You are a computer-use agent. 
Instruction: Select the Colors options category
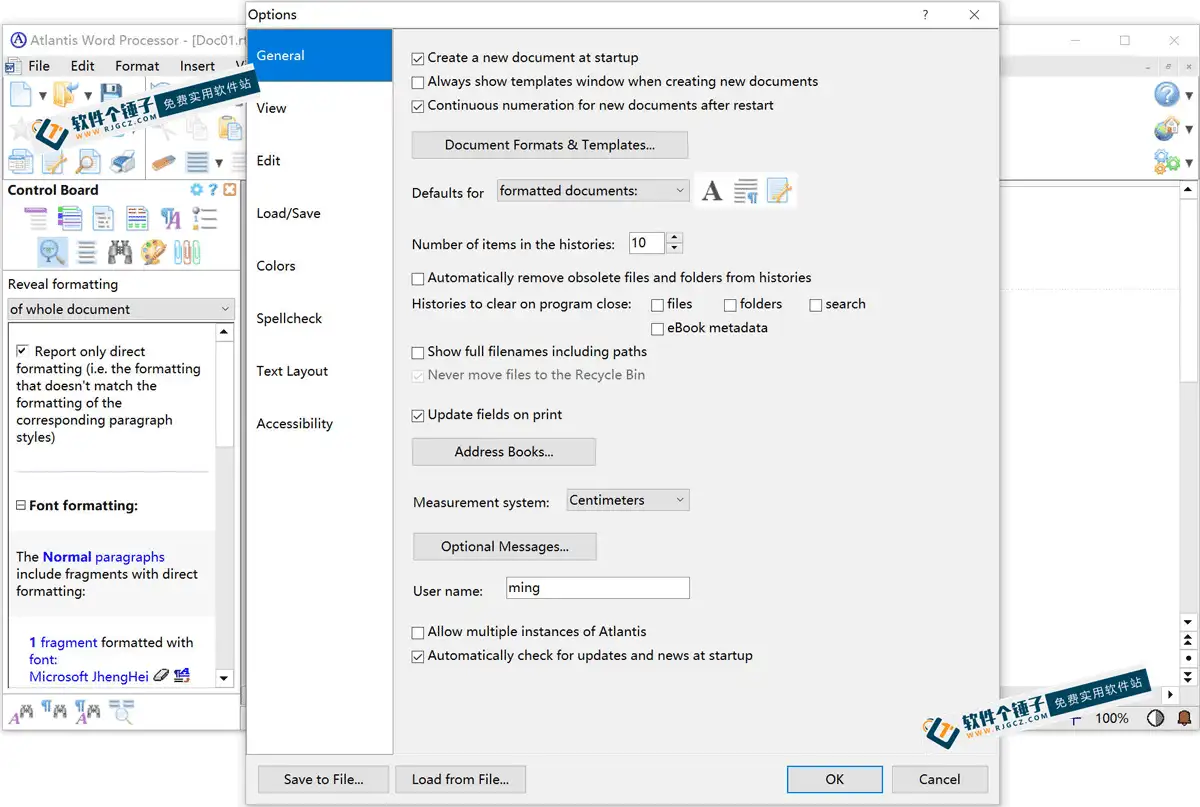point(319,266)
